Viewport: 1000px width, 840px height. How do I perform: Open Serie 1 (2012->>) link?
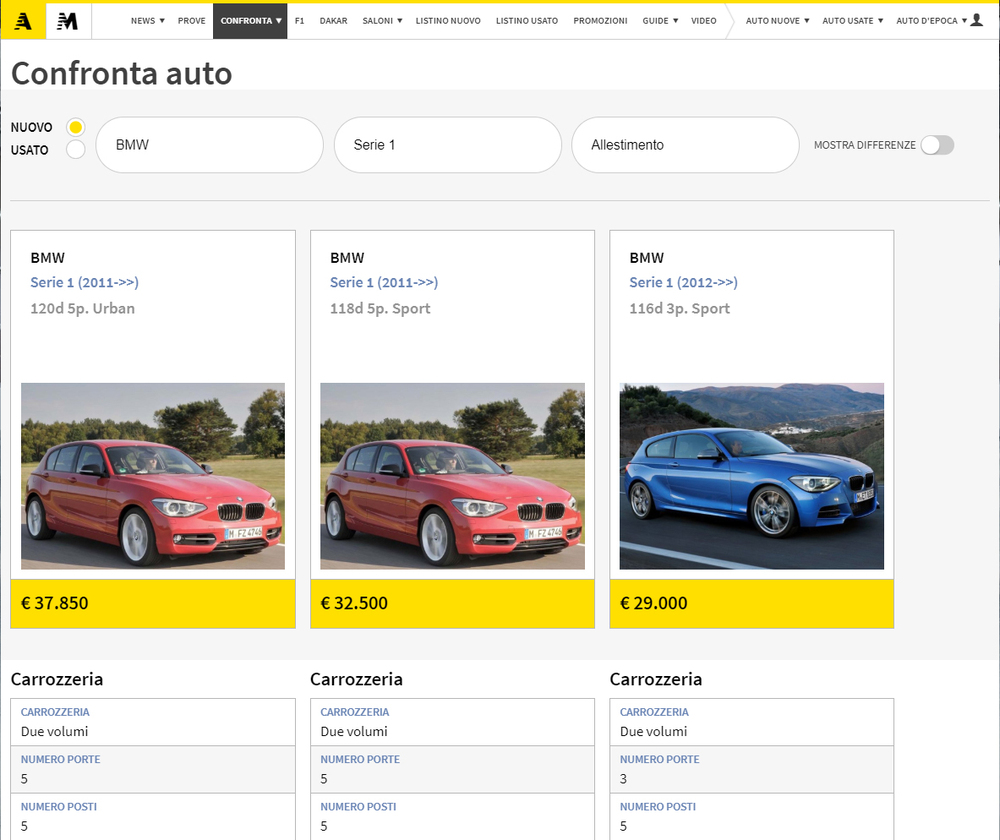click(683, 283)
